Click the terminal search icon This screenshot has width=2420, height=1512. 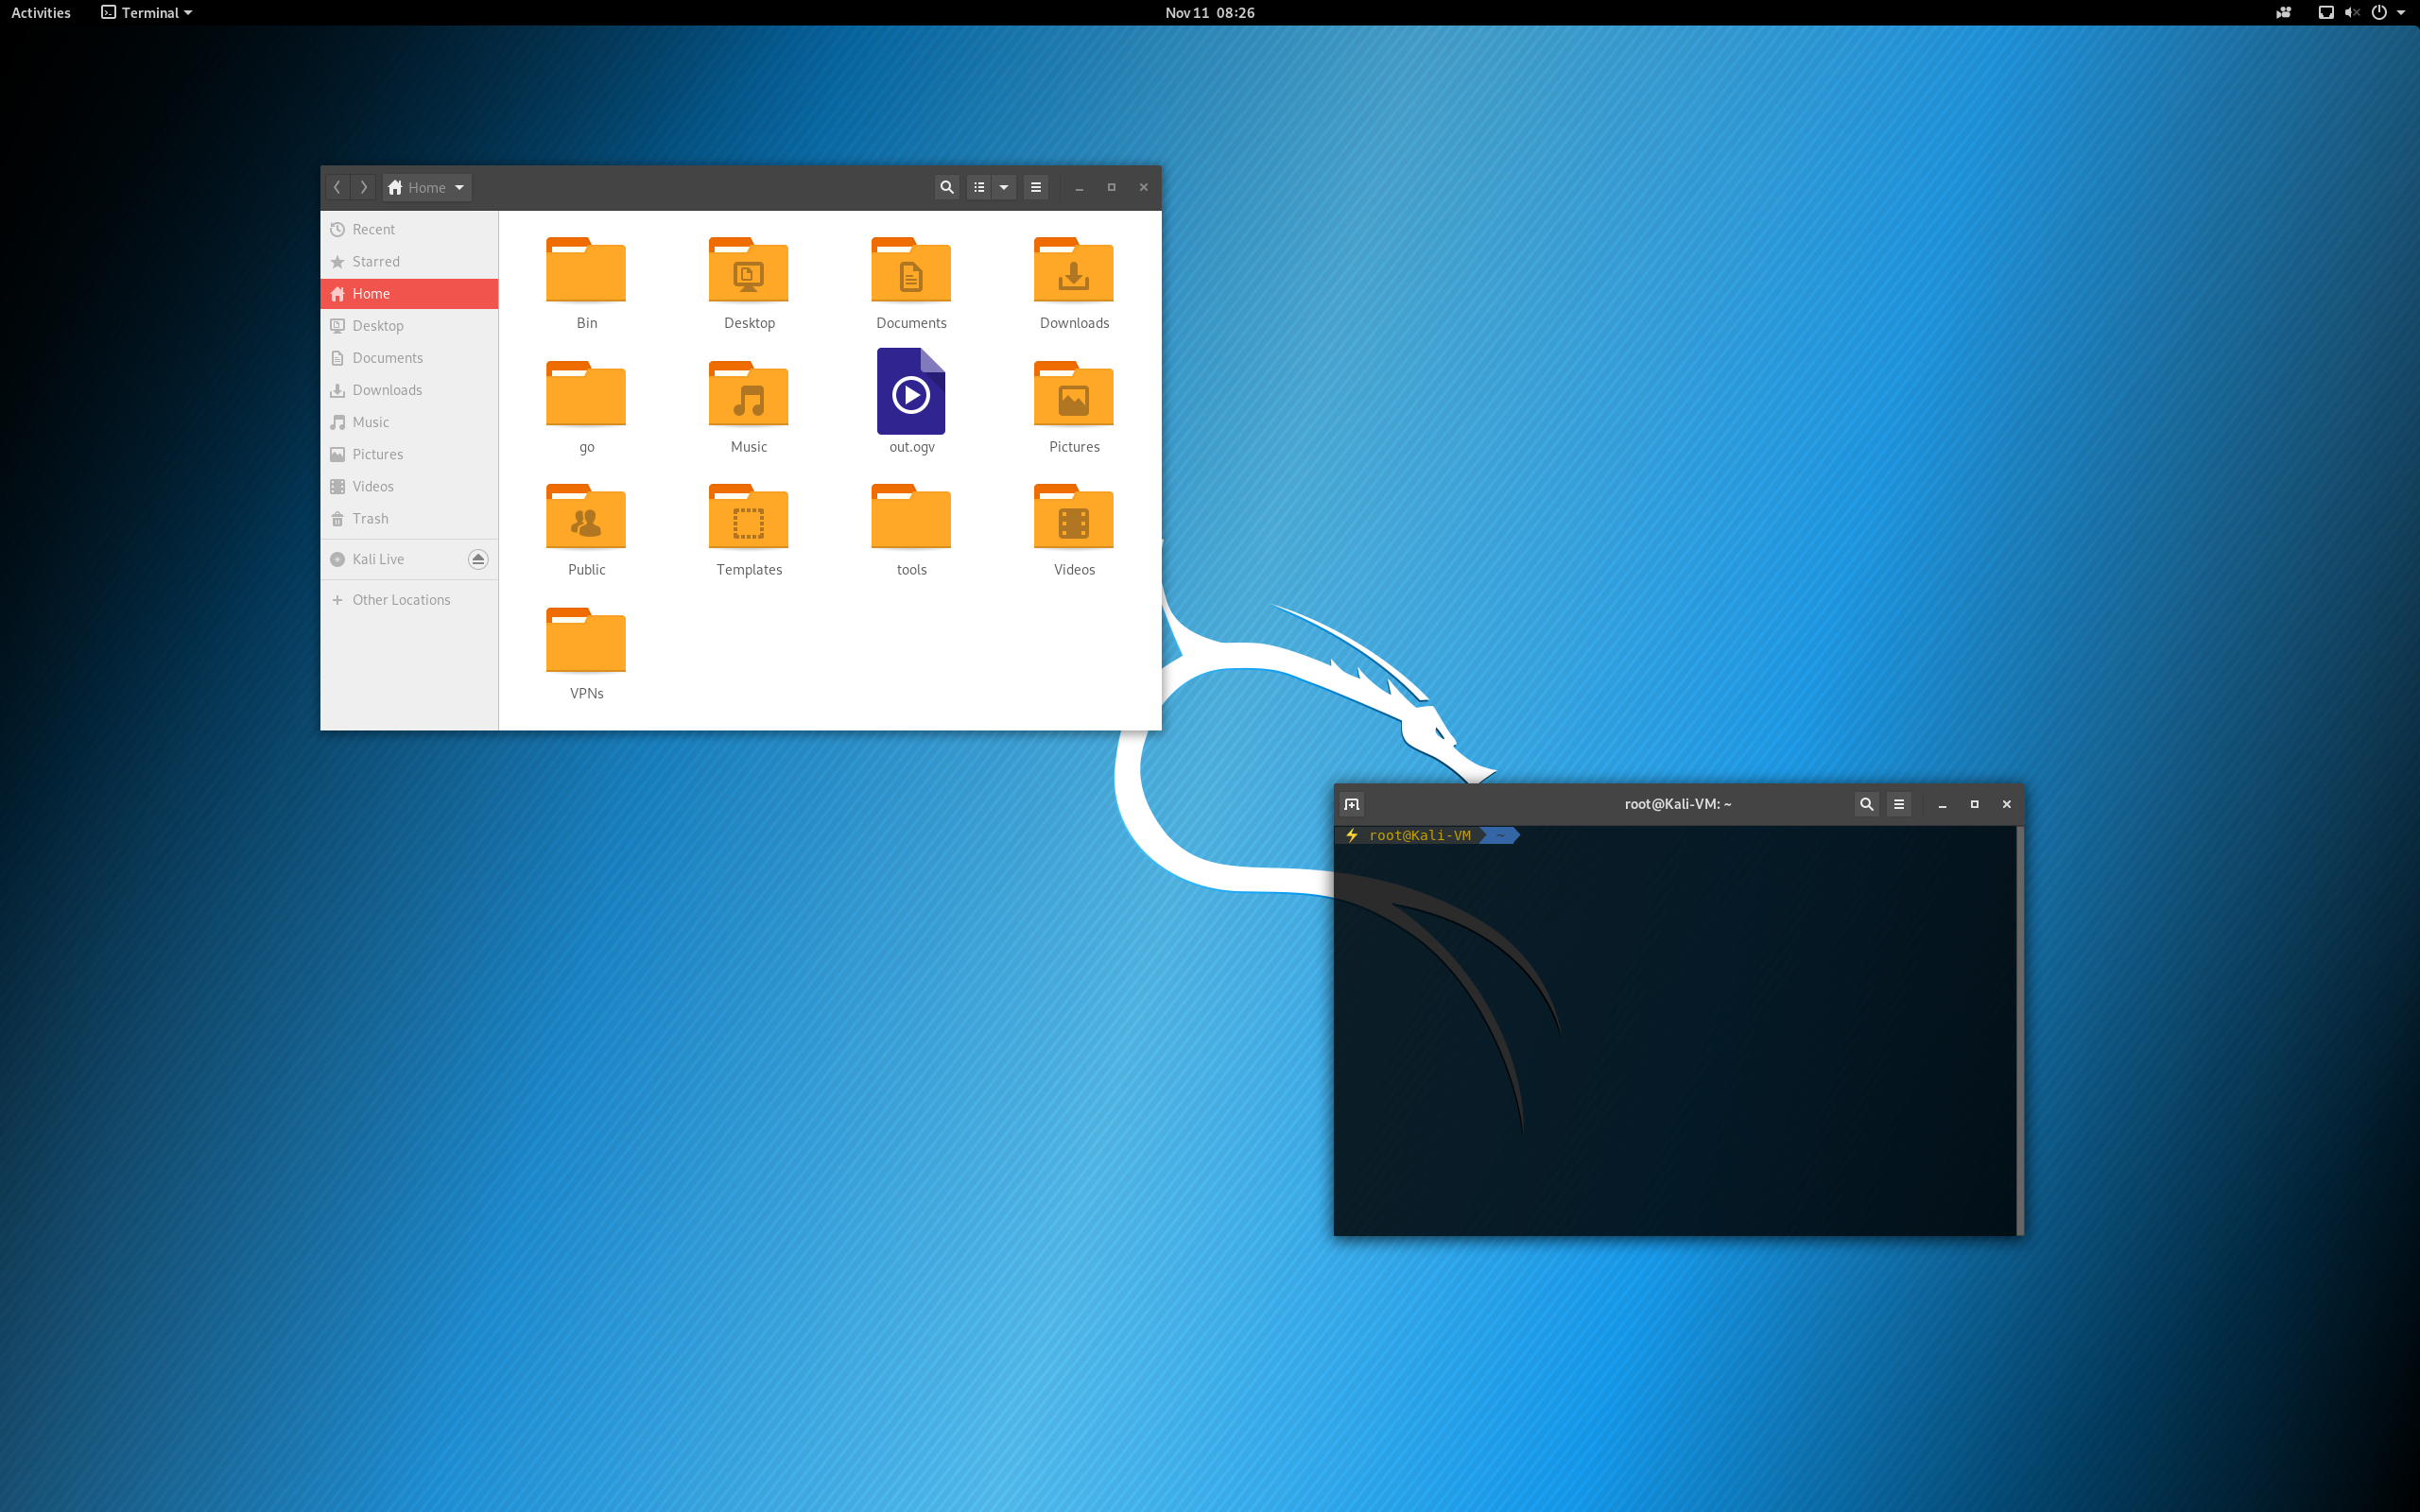coord(1866,804)
